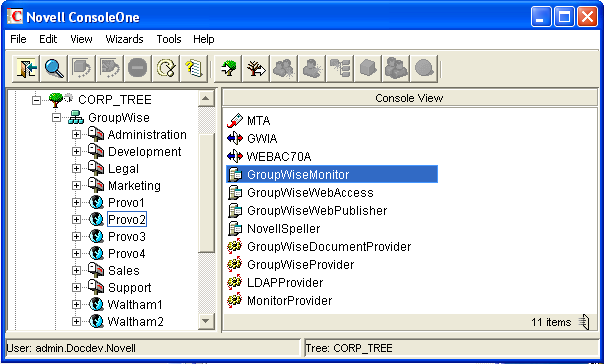Select Provo2 in the tree
The image size is (604, 364).
(127, 219)
